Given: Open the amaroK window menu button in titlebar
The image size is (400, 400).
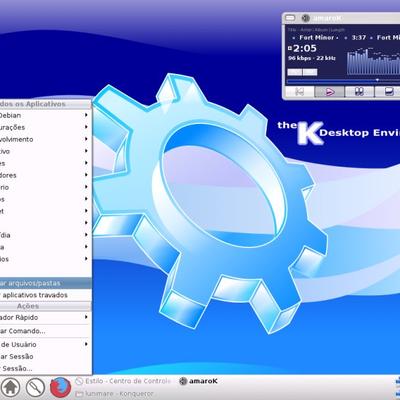Looking at the screenshot, I should click(x=291, y=18).
